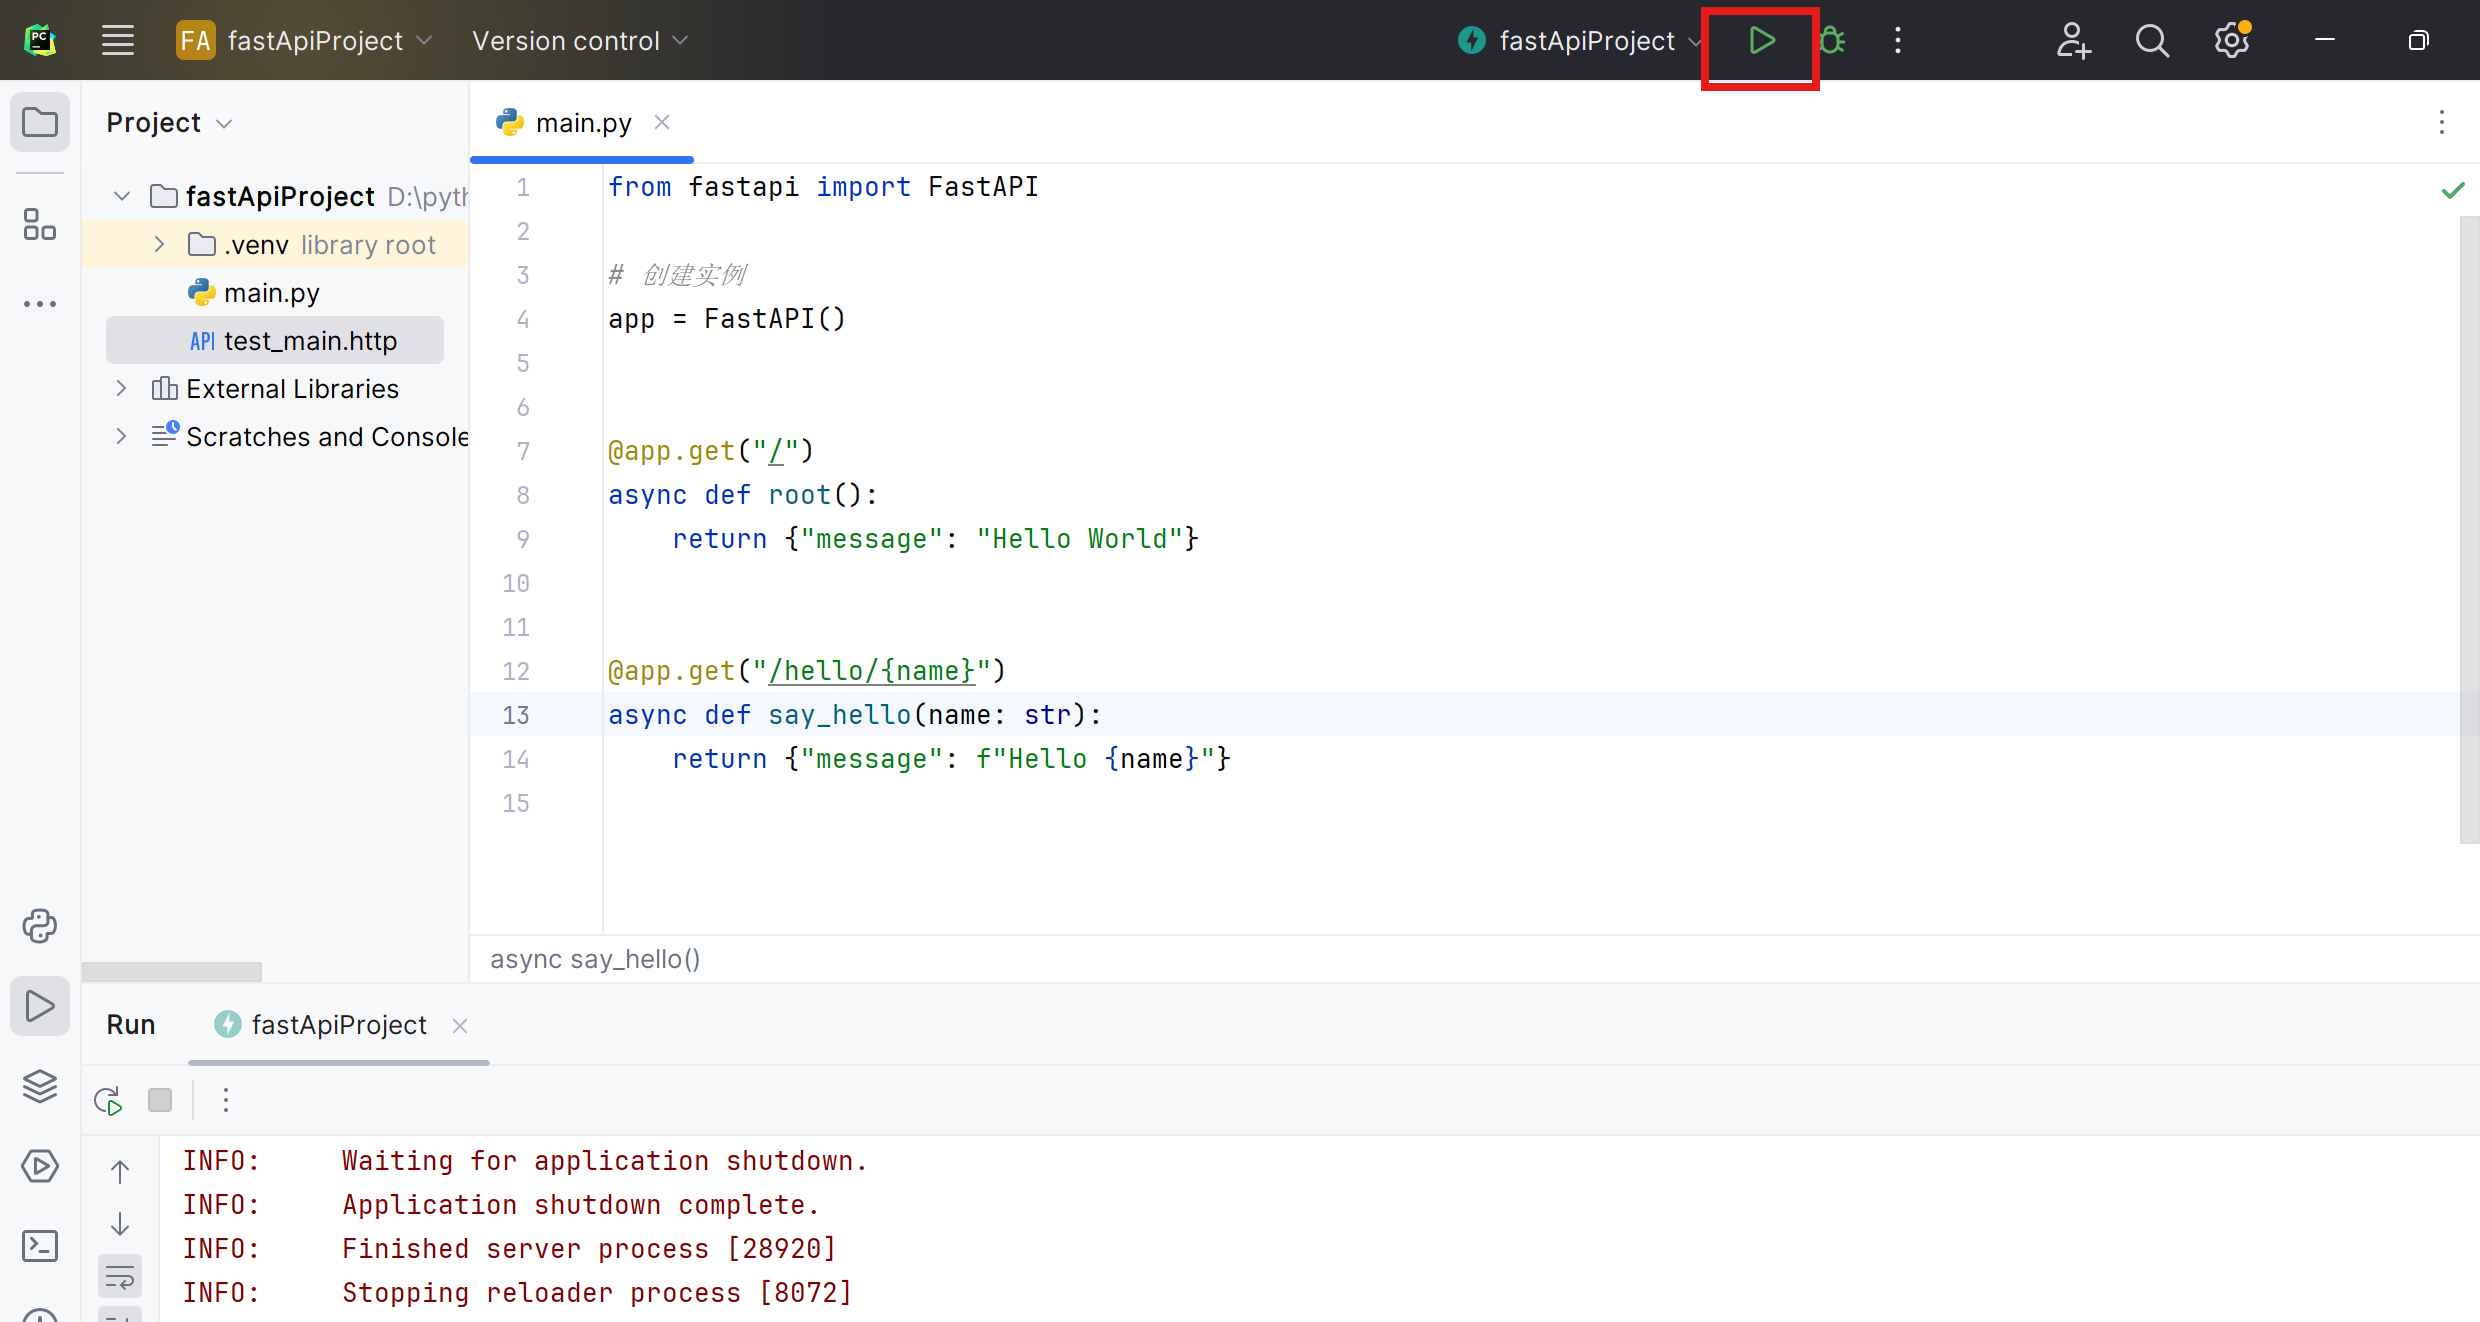Open the Terminal tool window icon
The width and height of the screenshot is (2480, 1322).
tap(40, 1246)
